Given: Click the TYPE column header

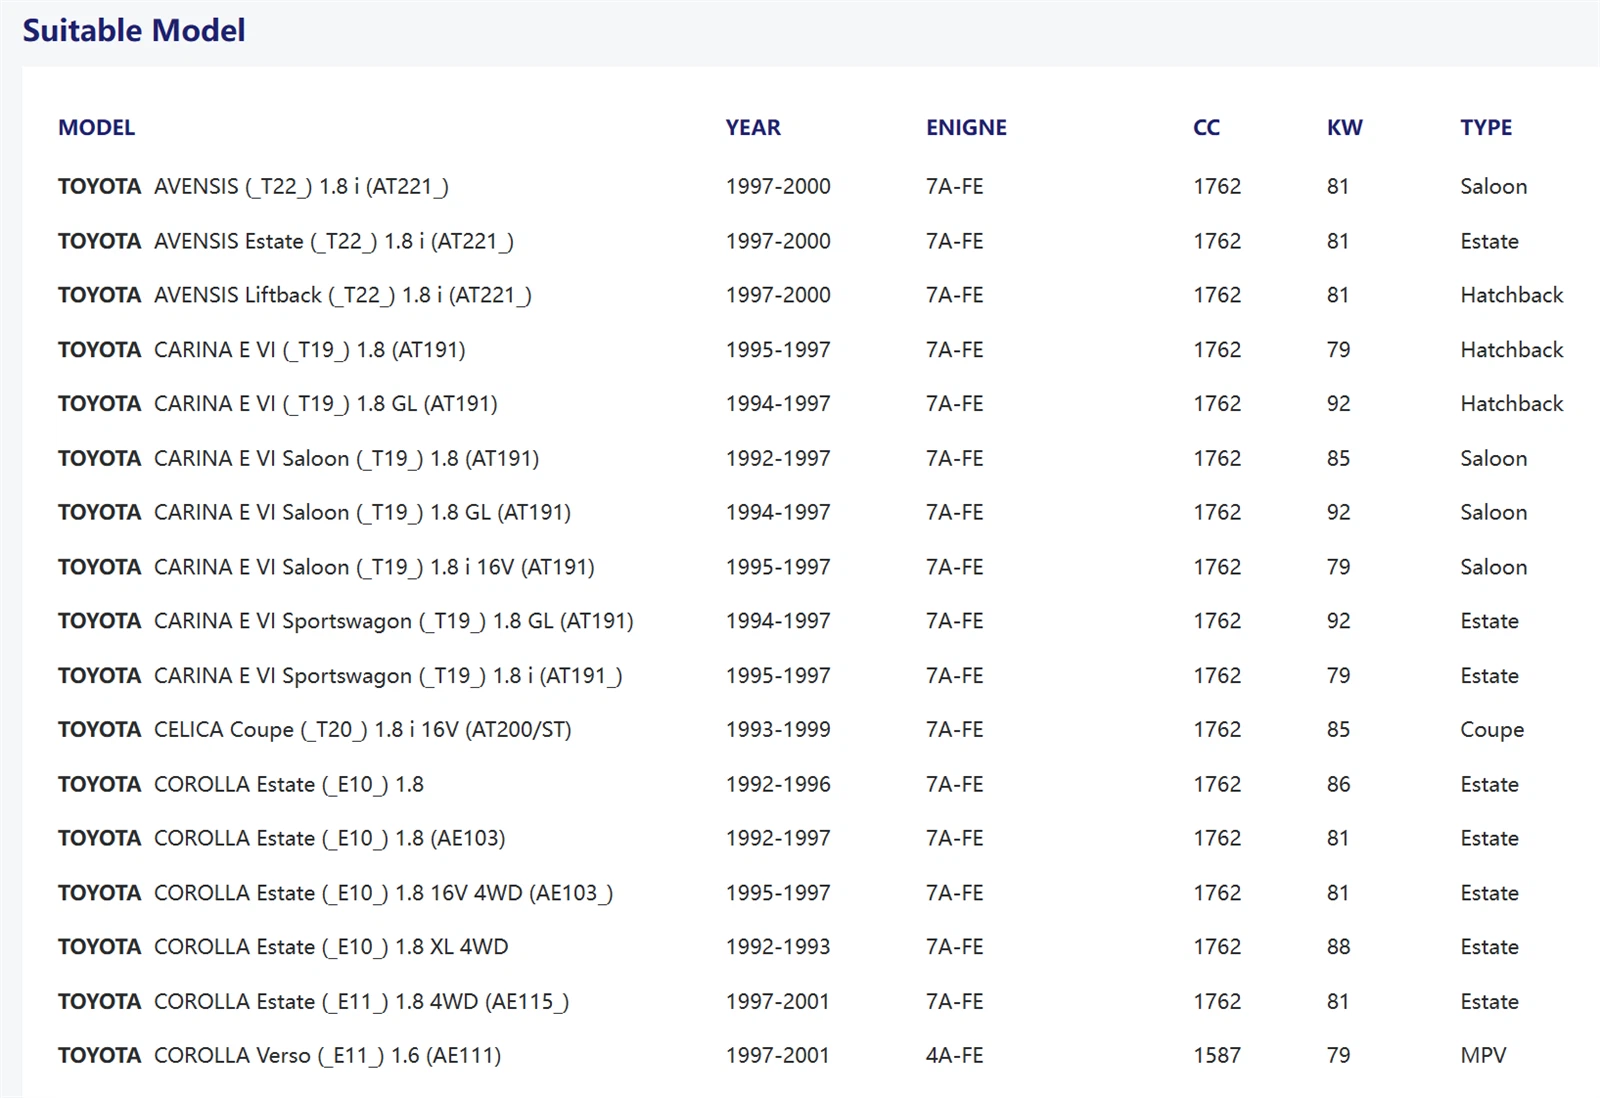Looking at the screenshot, I should (x=1486, y=128).
